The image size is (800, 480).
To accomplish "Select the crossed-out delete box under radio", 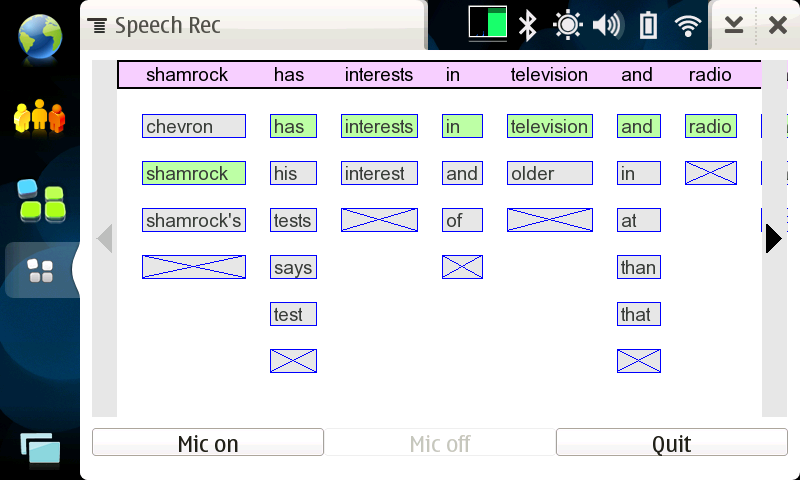I will tap(711, 173).
